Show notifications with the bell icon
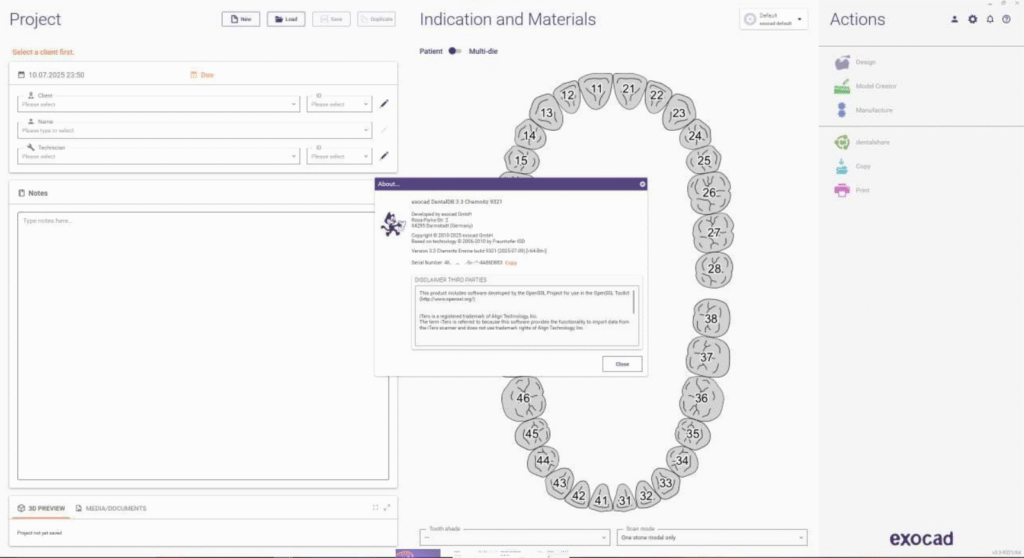Screen dimensions: 1024x558 coord(990,20)
